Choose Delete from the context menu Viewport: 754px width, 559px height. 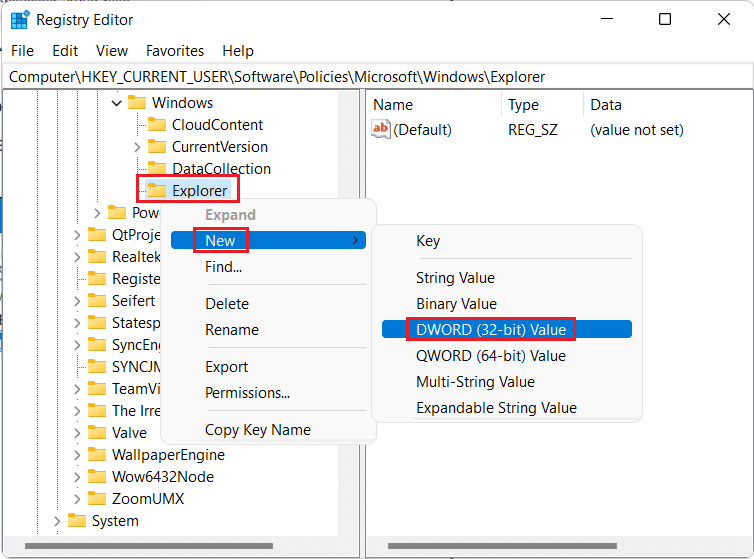[268, 303]
